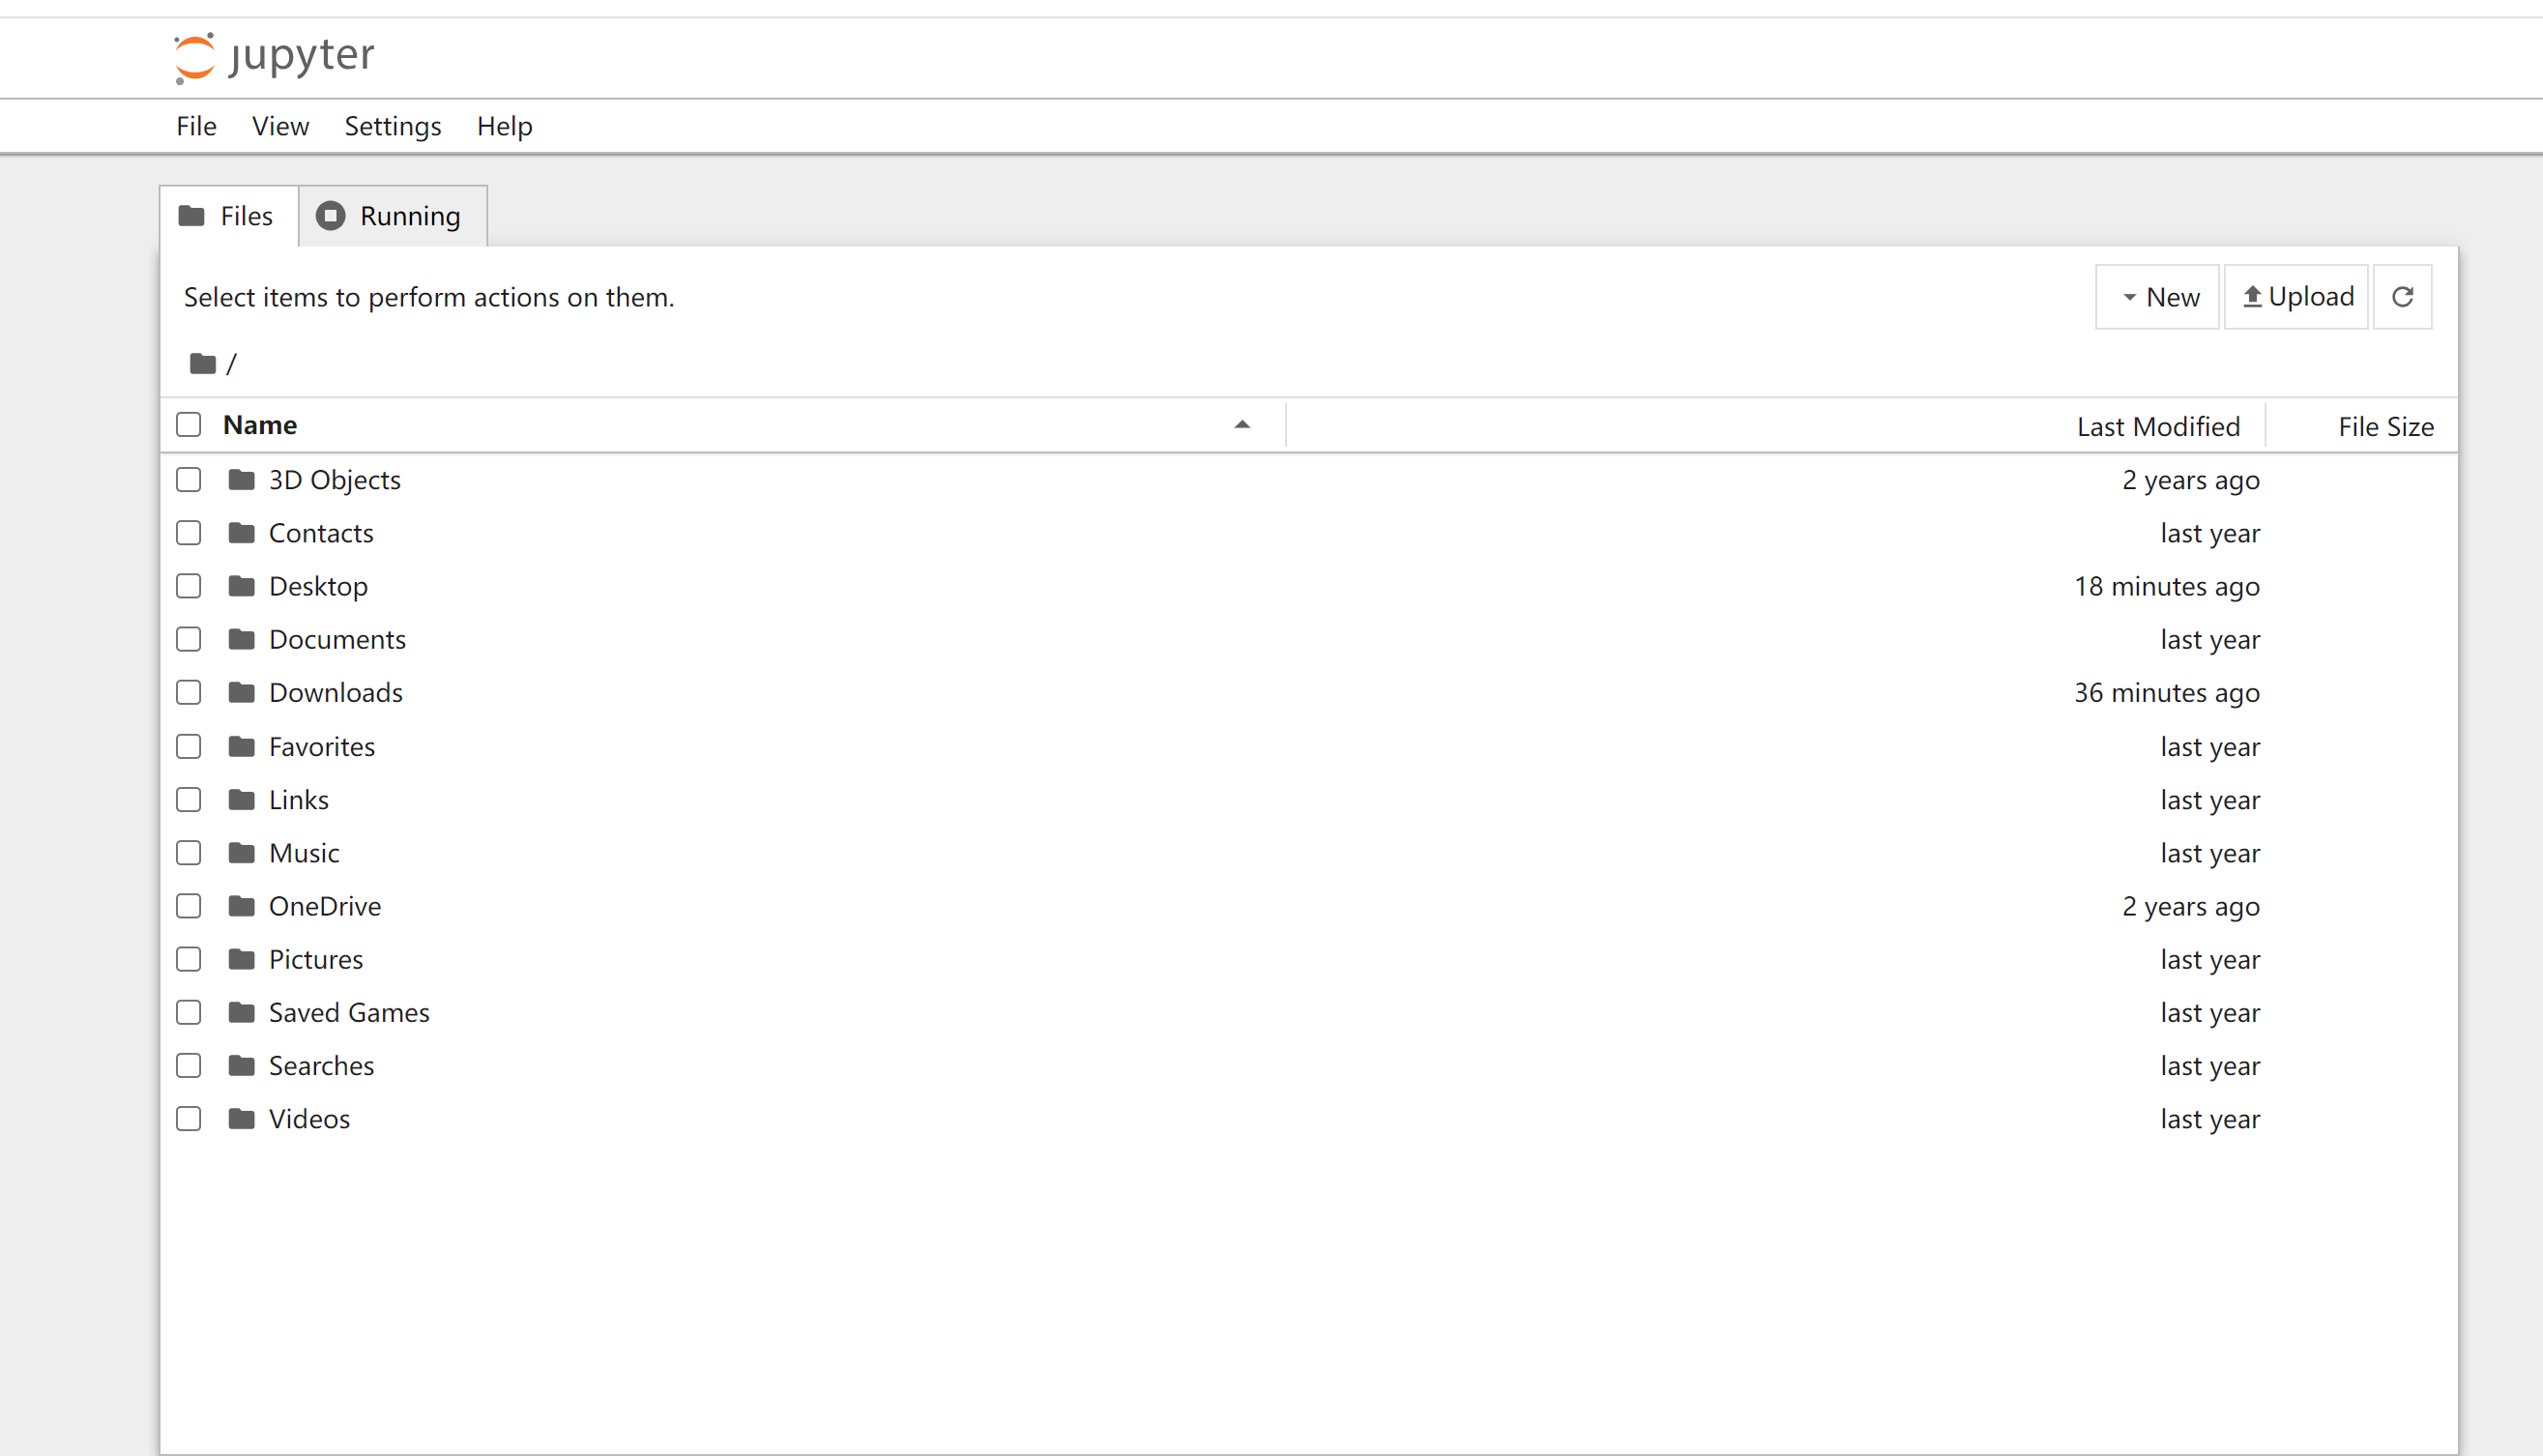The image size is (2543, 1456).
Task: Click the Jupyter logo icon
Action: click(194, 57)
